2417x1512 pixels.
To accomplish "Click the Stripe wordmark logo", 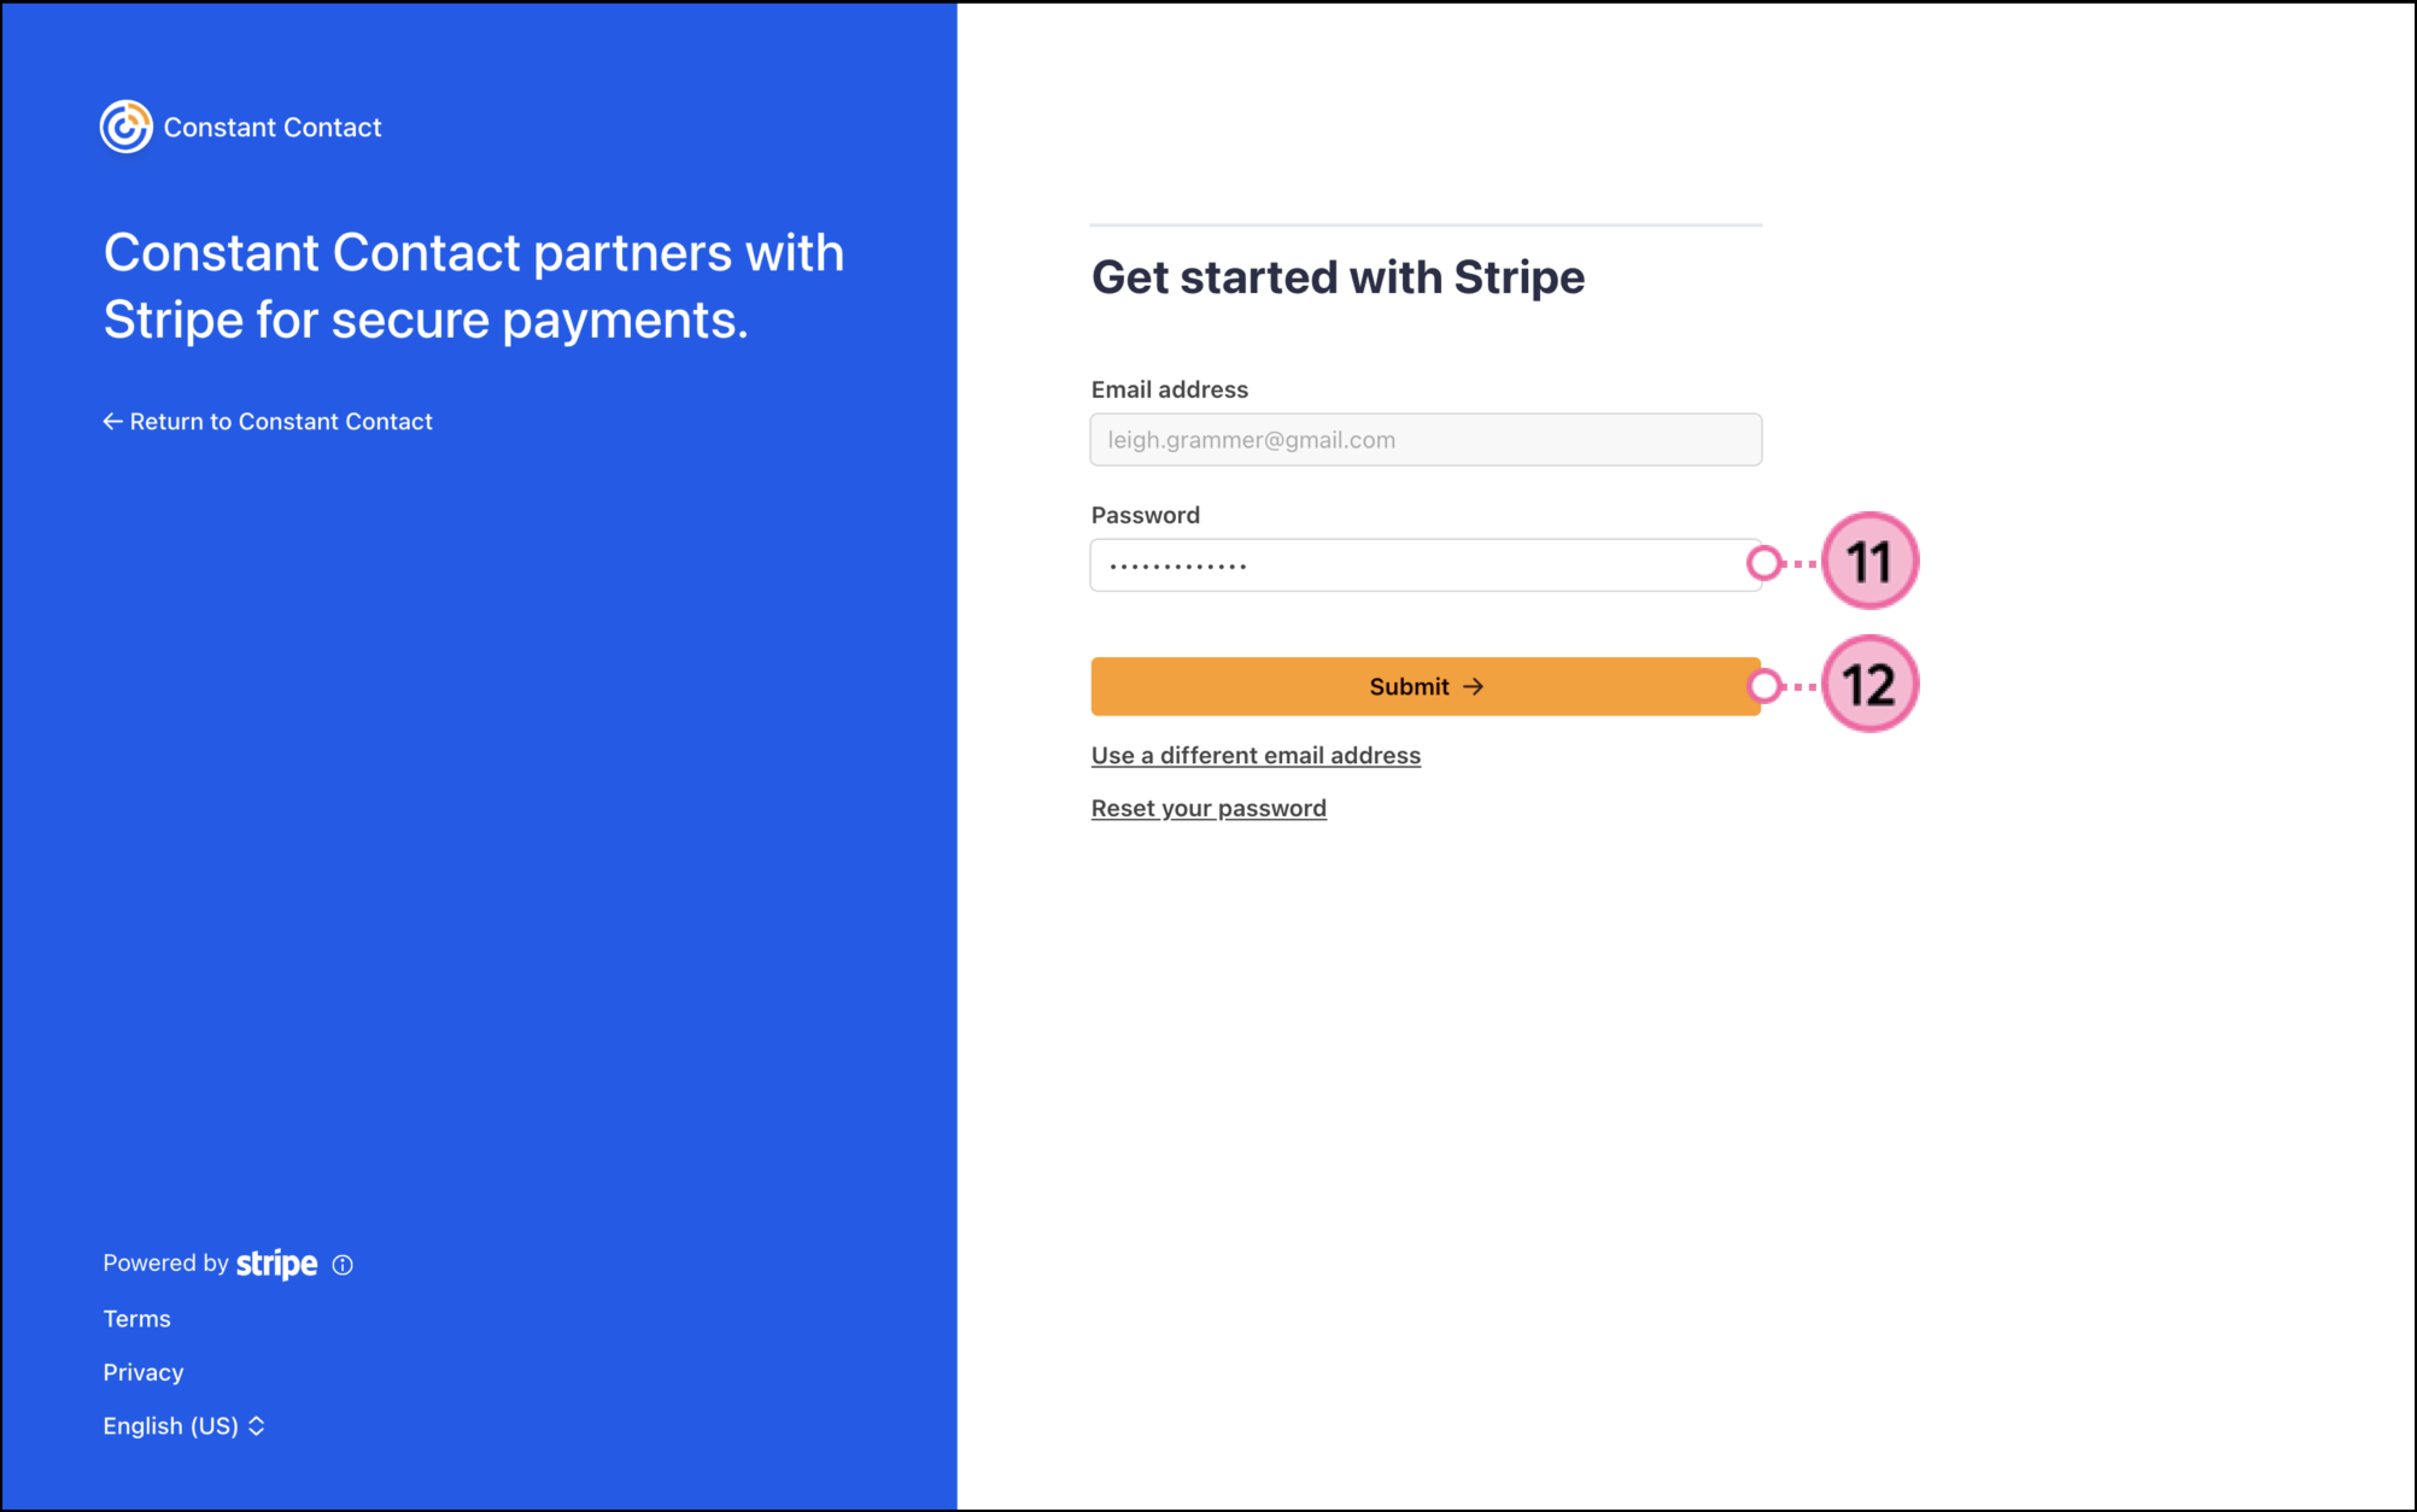I will pos(277,1264).
